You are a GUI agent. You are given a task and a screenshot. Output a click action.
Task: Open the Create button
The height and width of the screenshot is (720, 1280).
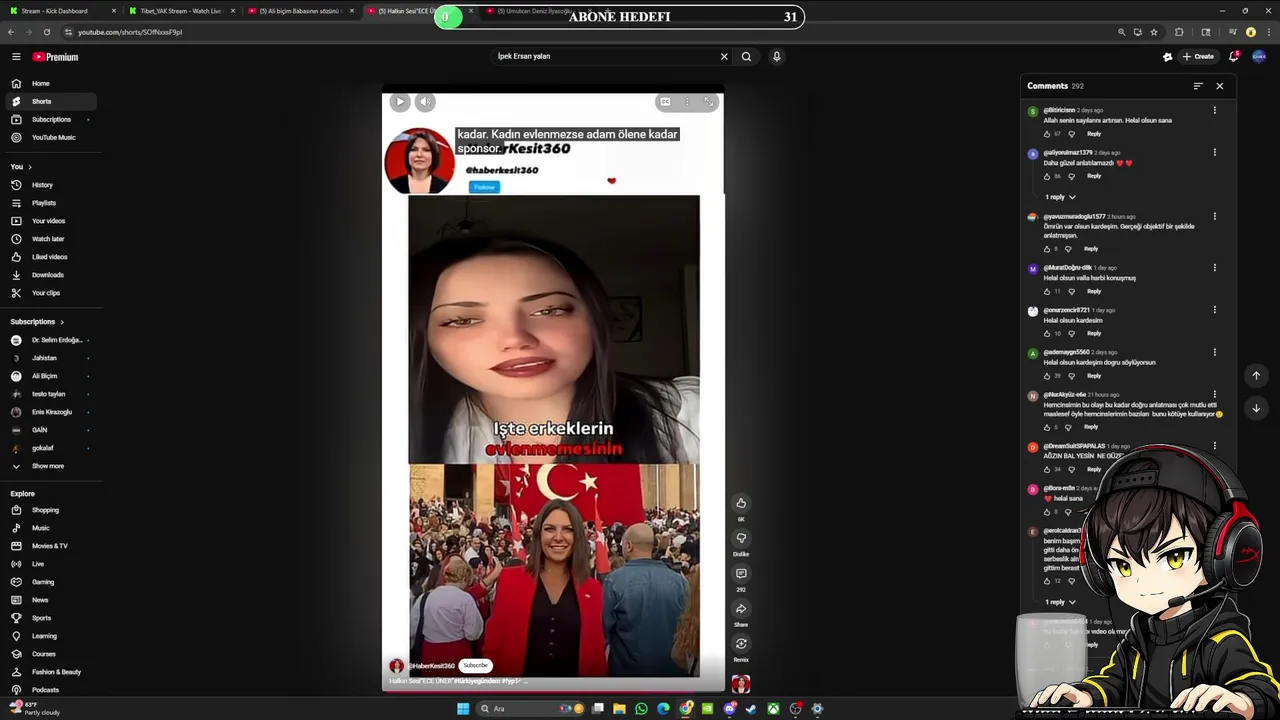coord(1198,57)
